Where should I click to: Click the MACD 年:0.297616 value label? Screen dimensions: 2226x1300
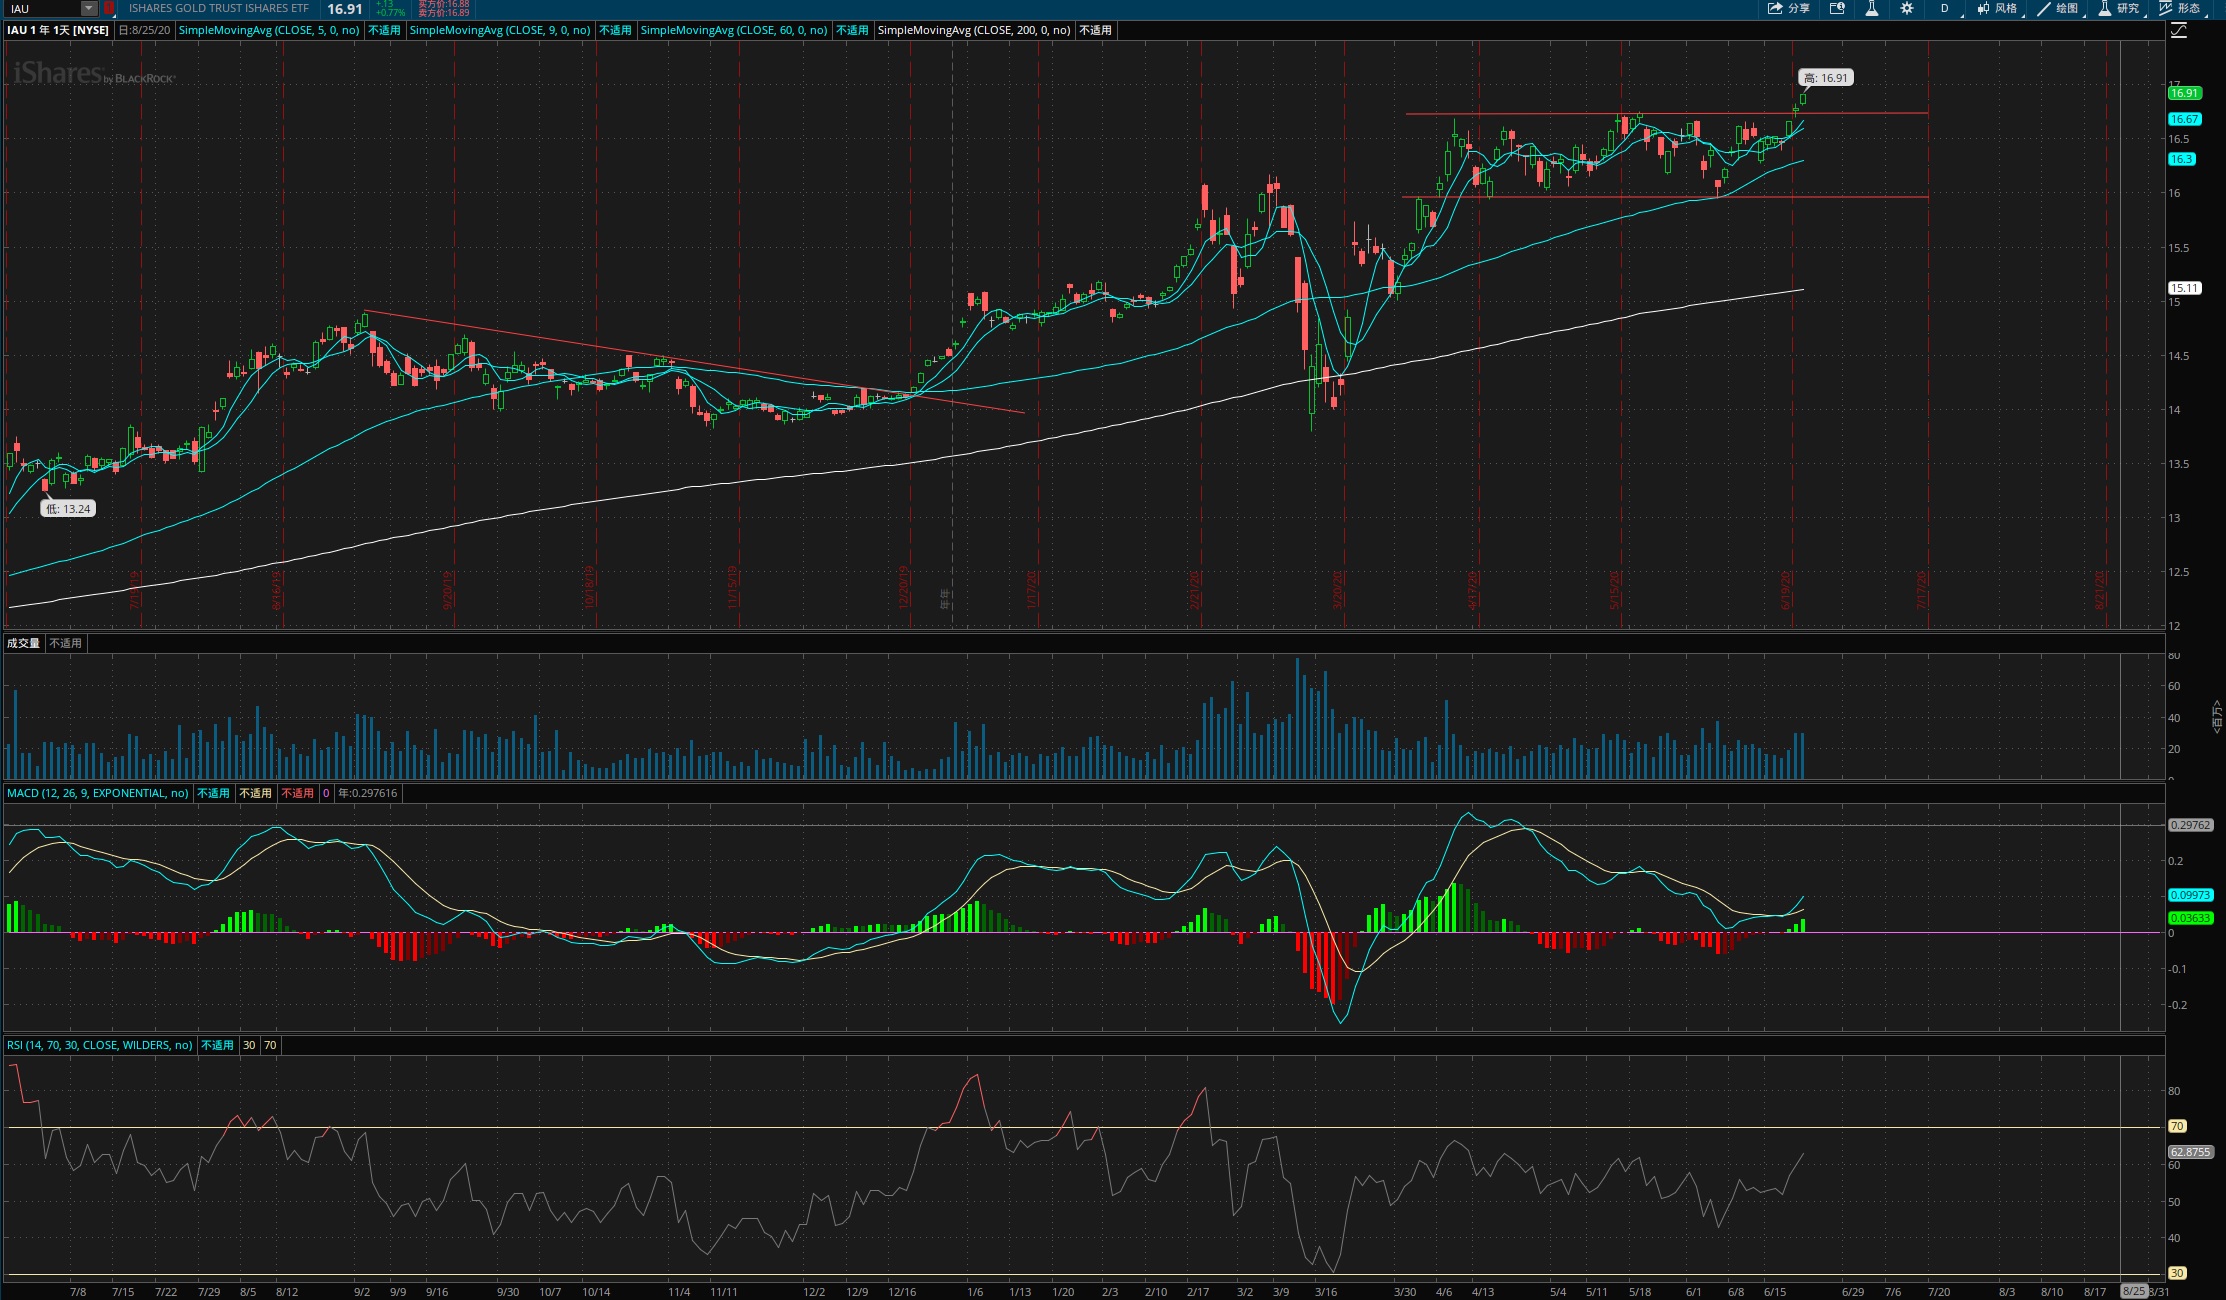(367, 793)
